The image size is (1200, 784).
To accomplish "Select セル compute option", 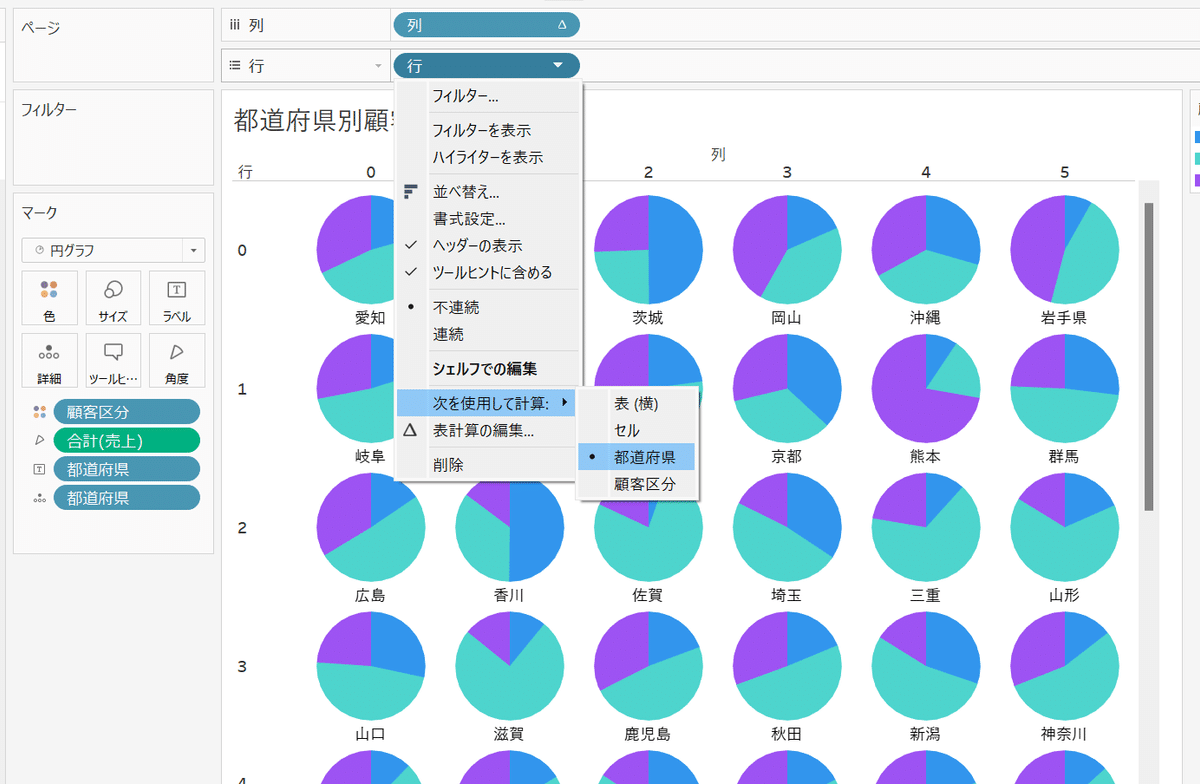I will [637, 430].
